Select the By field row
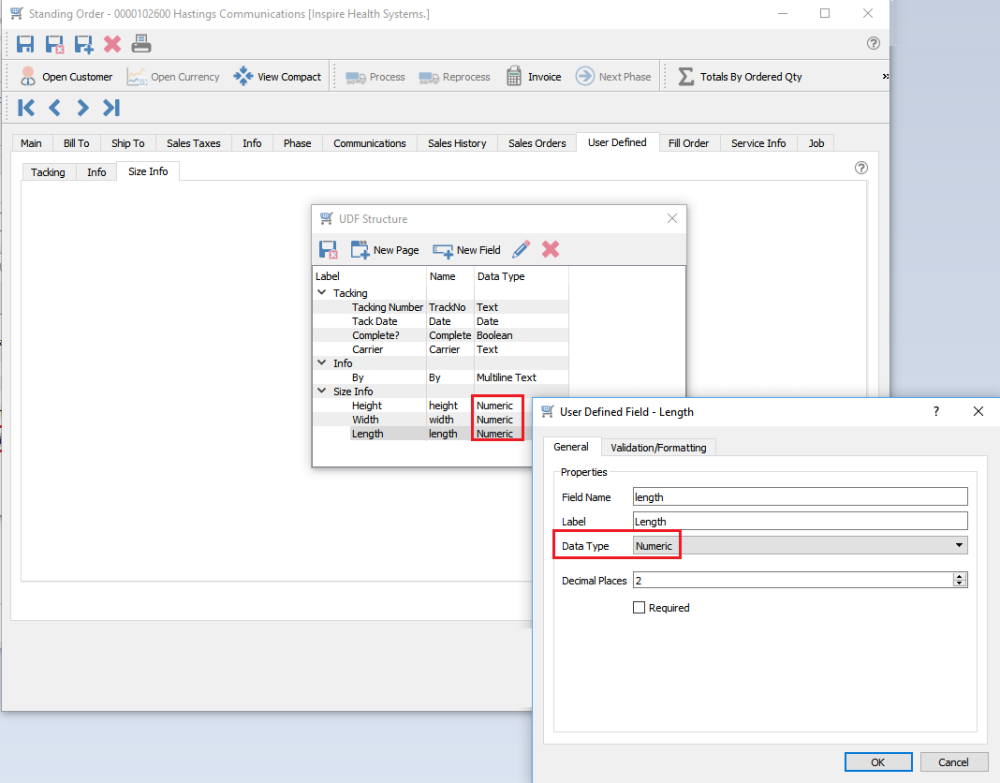 click(441, 377)
